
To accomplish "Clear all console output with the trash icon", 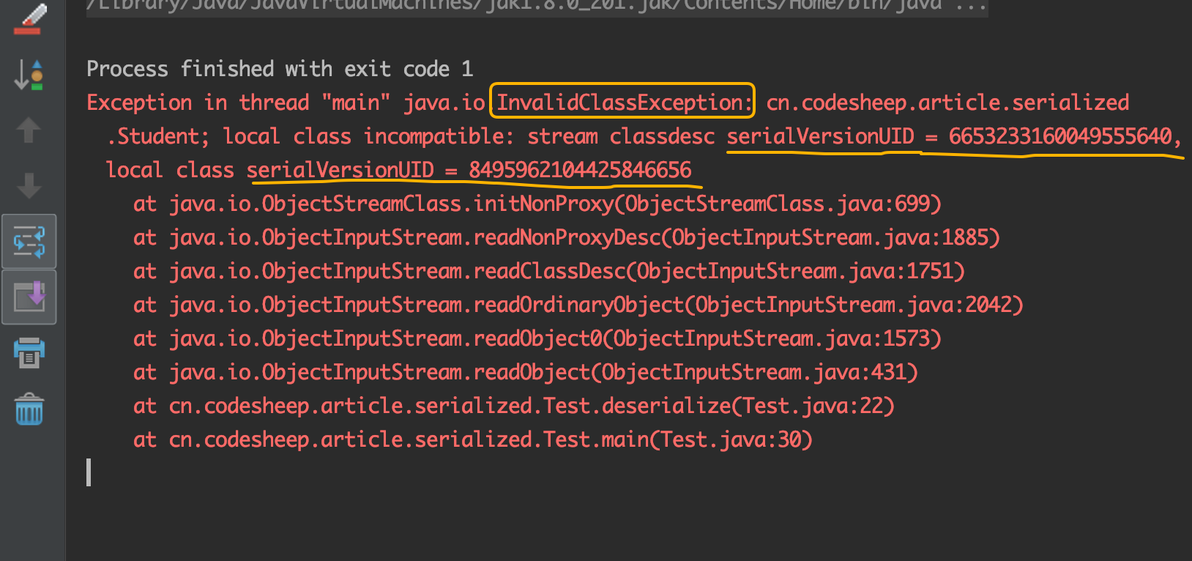I will [29, 409].
